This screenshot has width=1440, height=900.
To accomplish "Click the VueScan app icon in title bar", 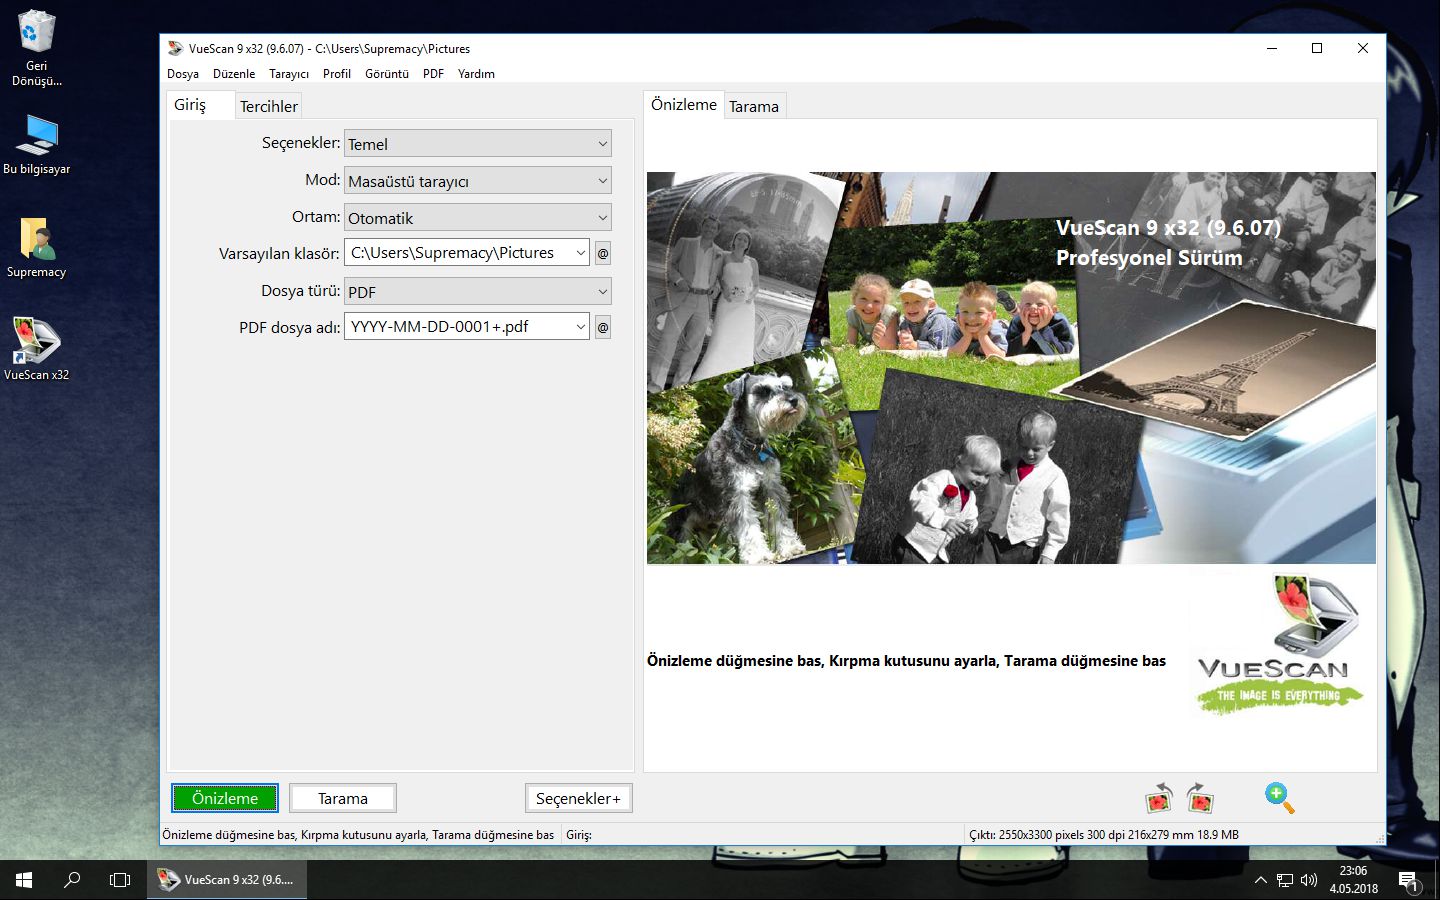I will 175,48.
